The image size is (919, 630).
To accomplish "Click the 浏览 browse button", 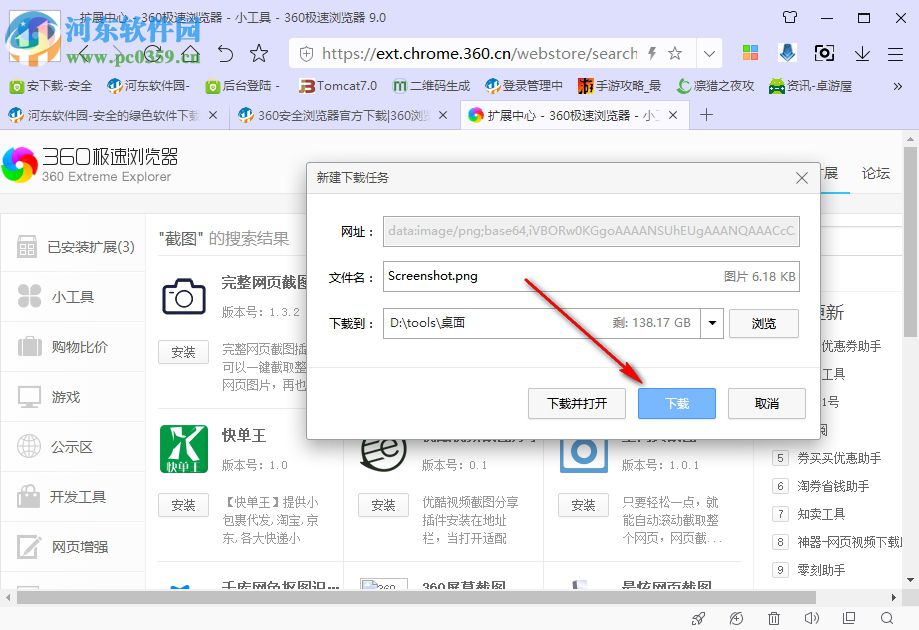I will coord(763,322).
